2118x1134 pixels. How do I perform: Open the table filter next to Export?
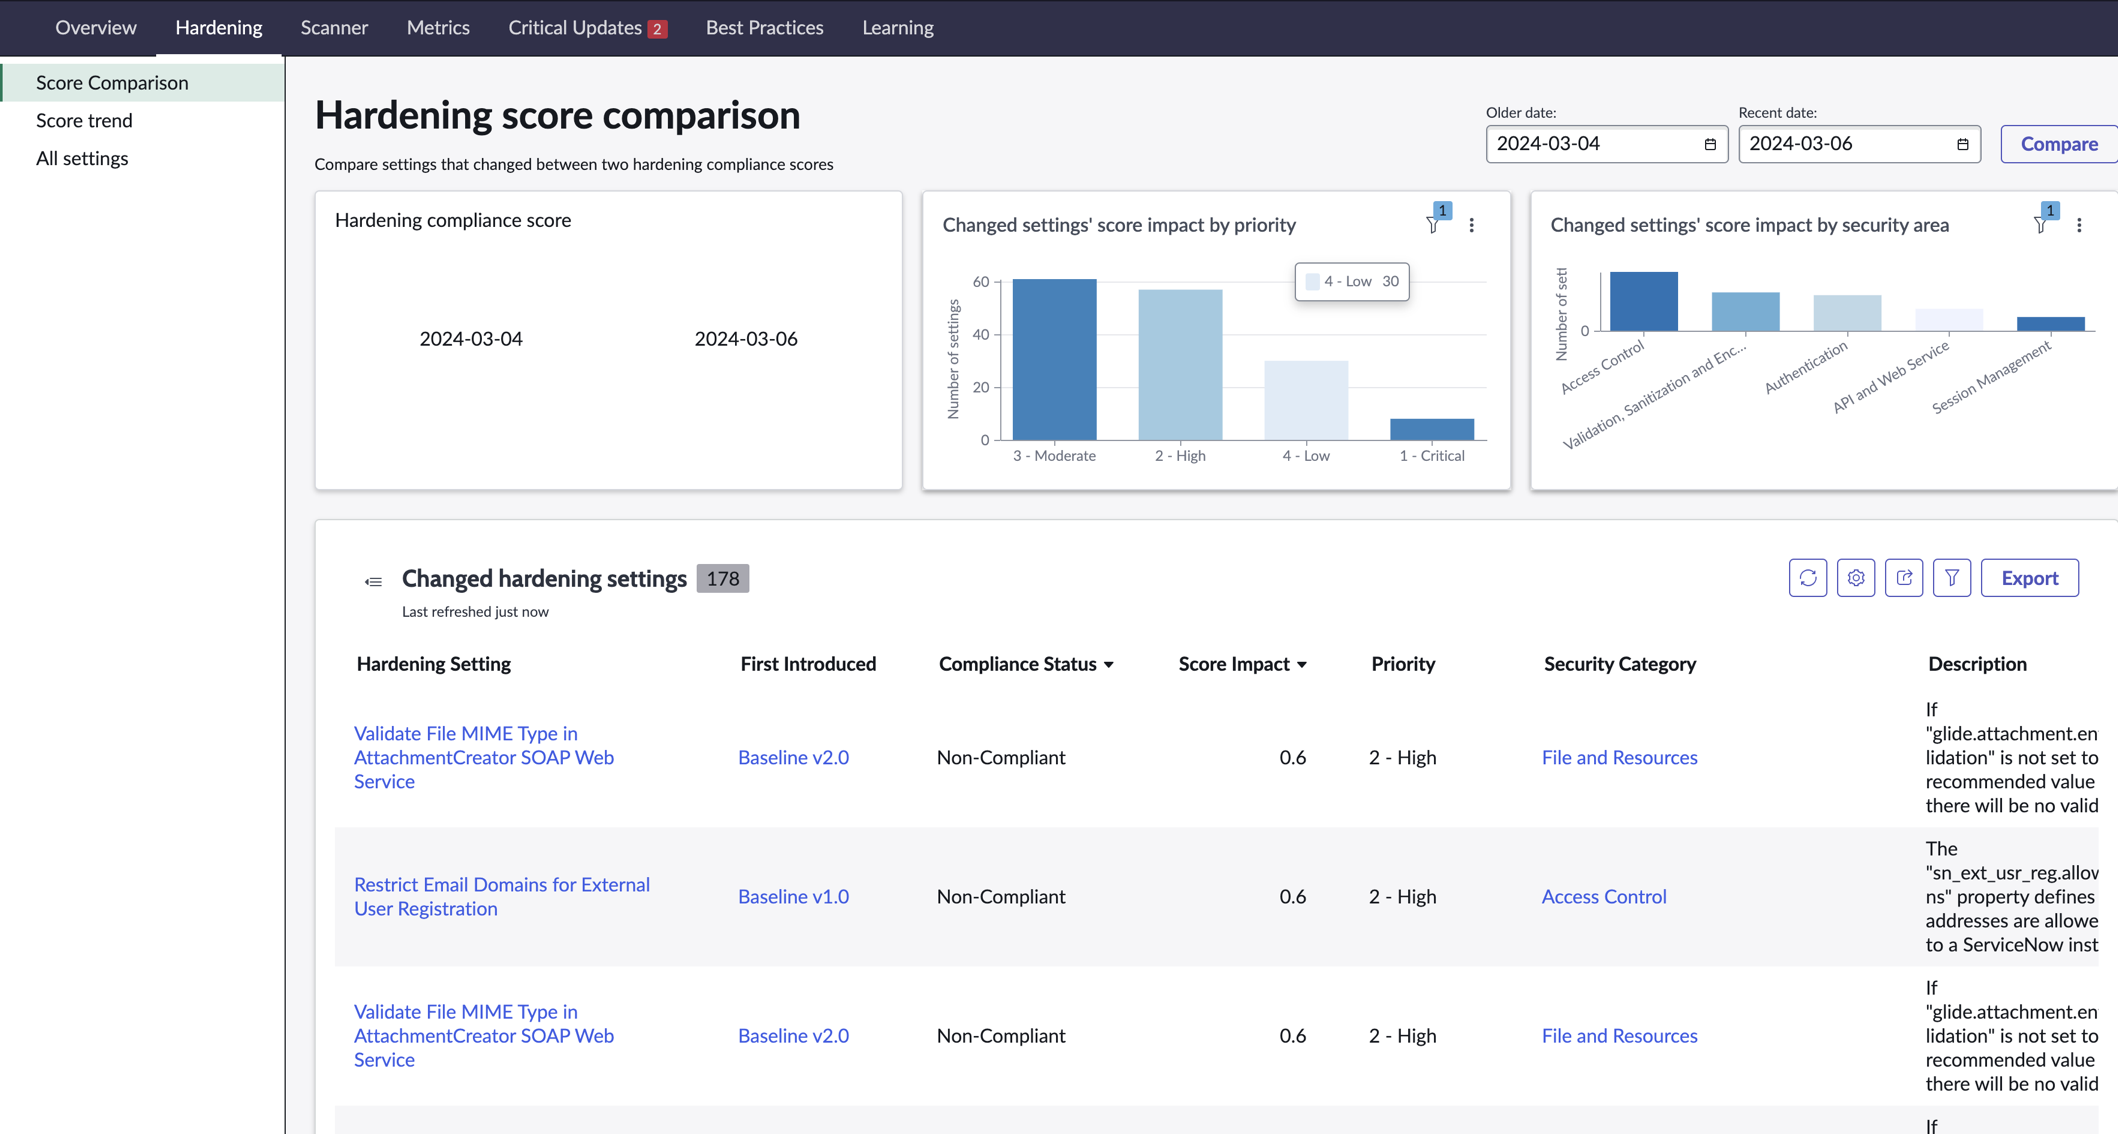click(x=1952, y=578)
